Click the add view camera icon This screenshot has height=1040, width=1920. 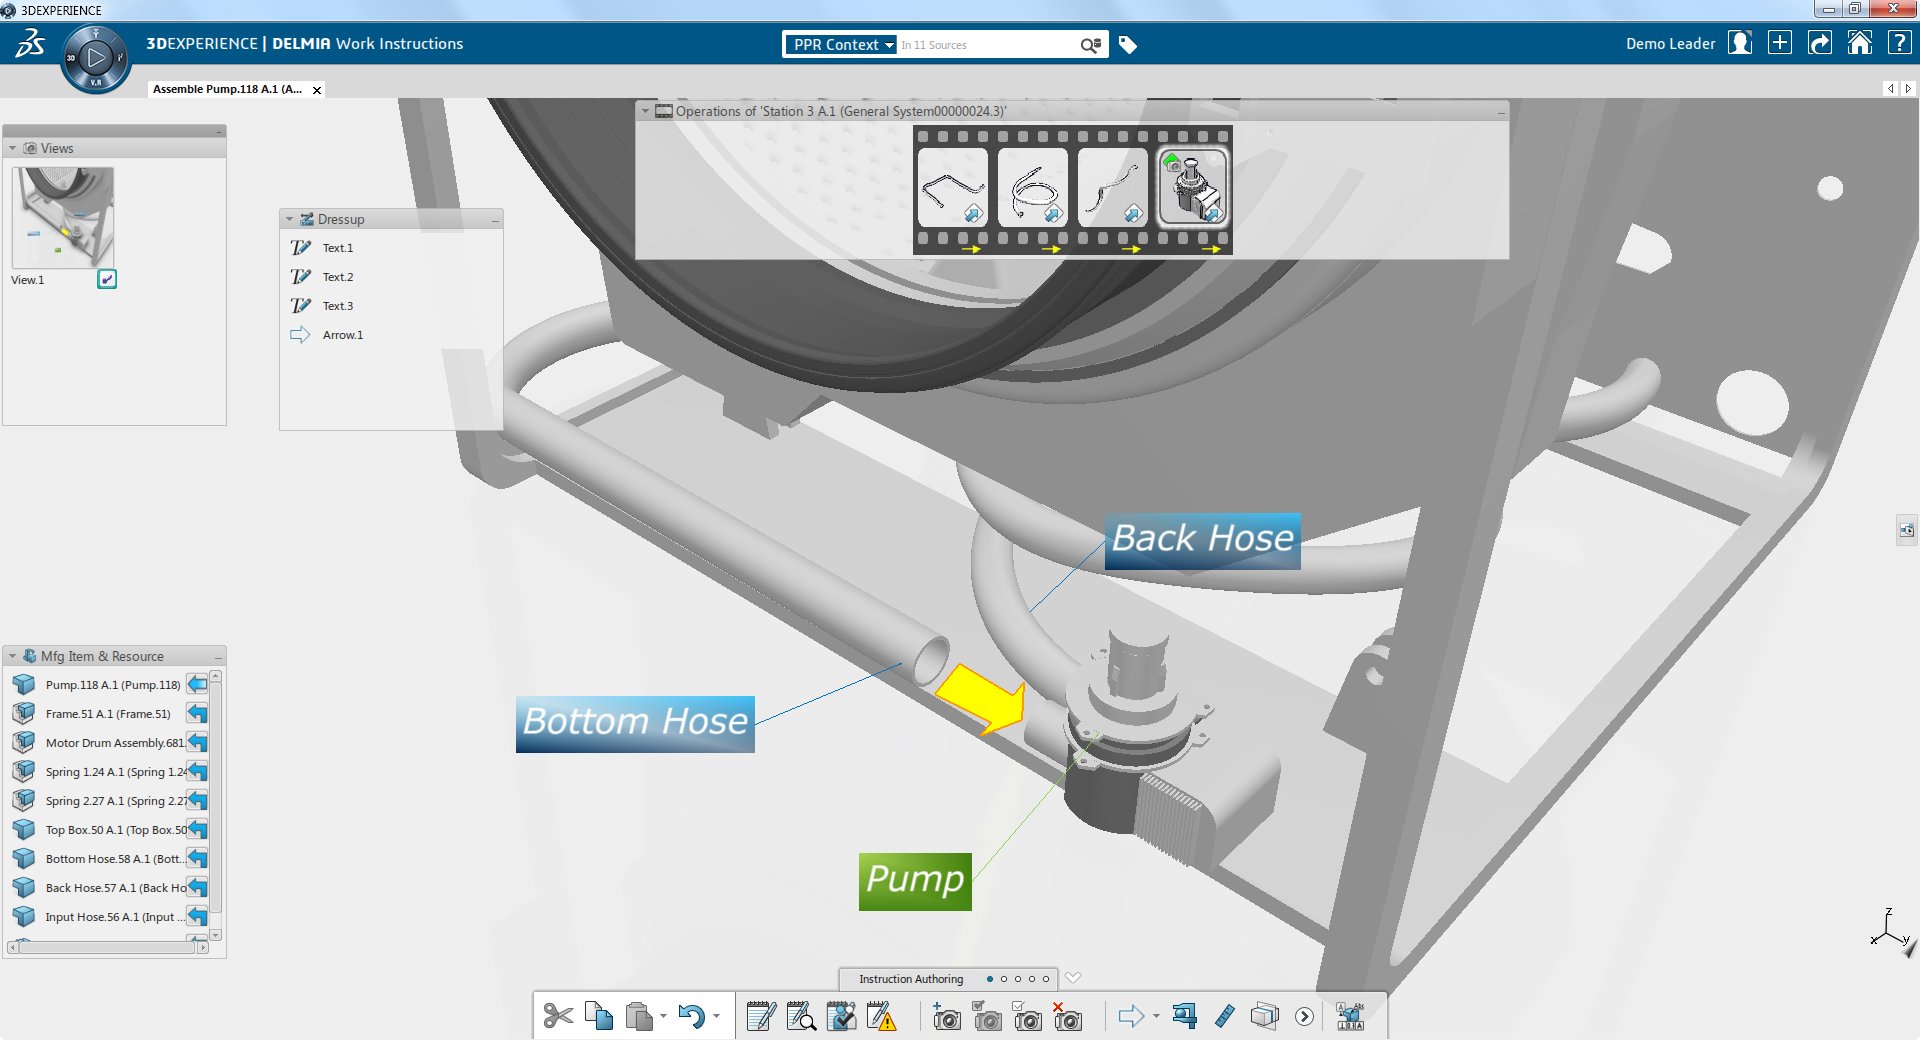point(946,1018)
